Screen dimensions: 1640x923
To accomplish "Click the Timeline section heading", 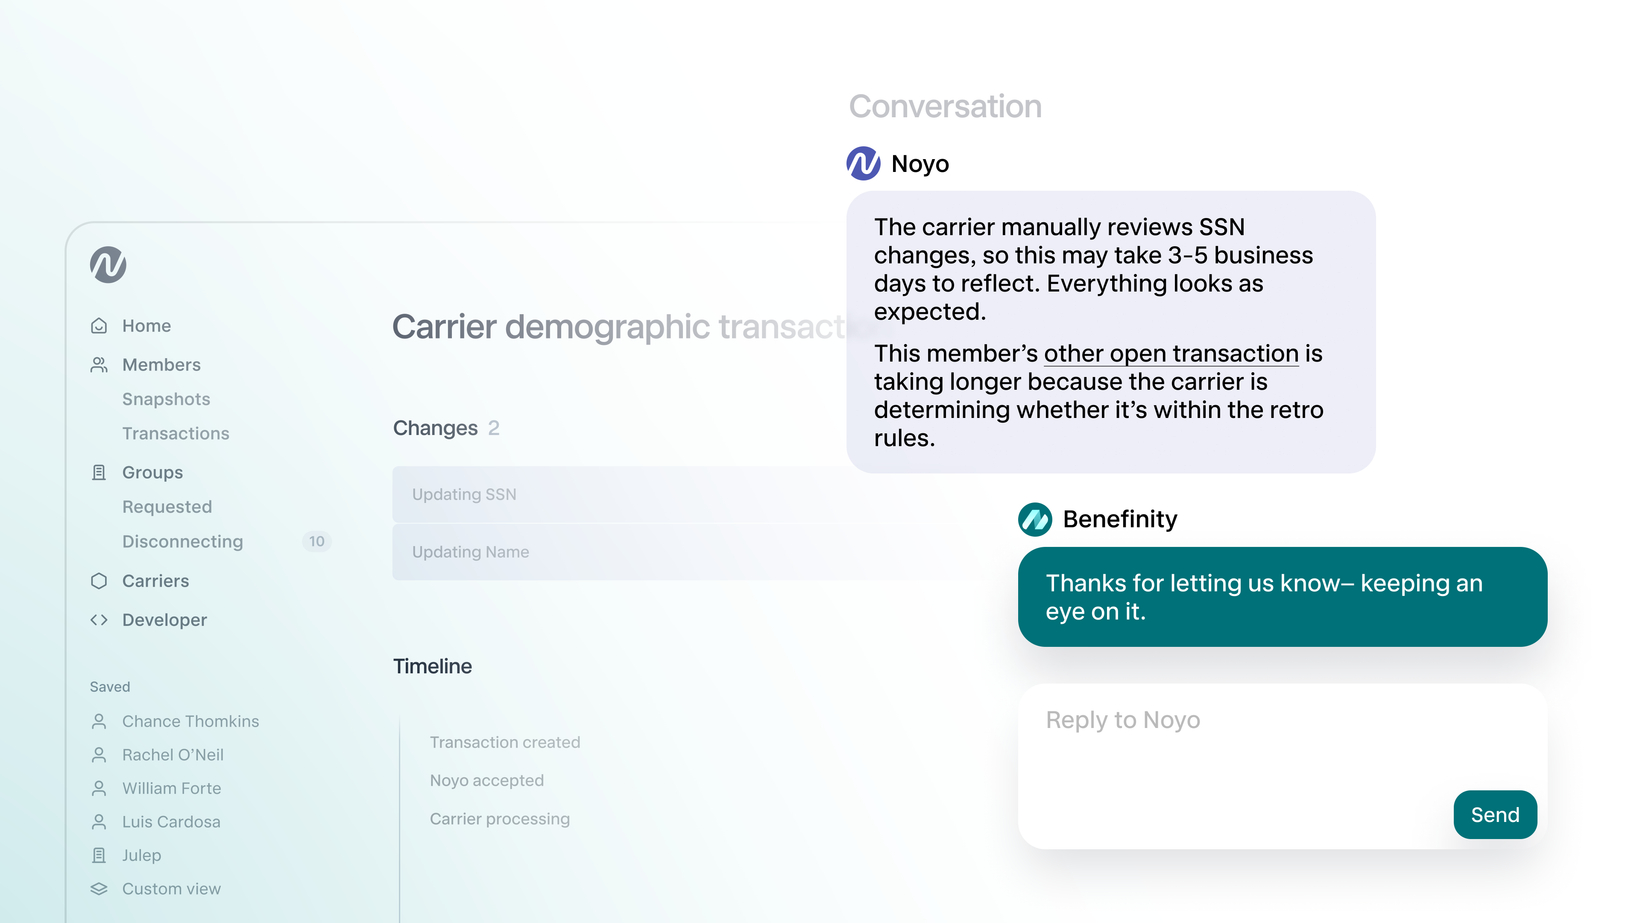I will point(432,666).
